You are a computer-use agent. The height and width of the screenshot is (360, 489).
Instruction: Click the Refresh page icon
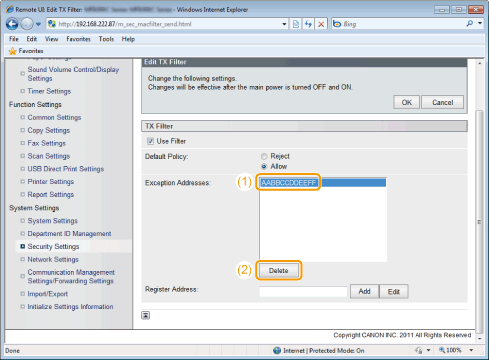[x=308, y=24]
